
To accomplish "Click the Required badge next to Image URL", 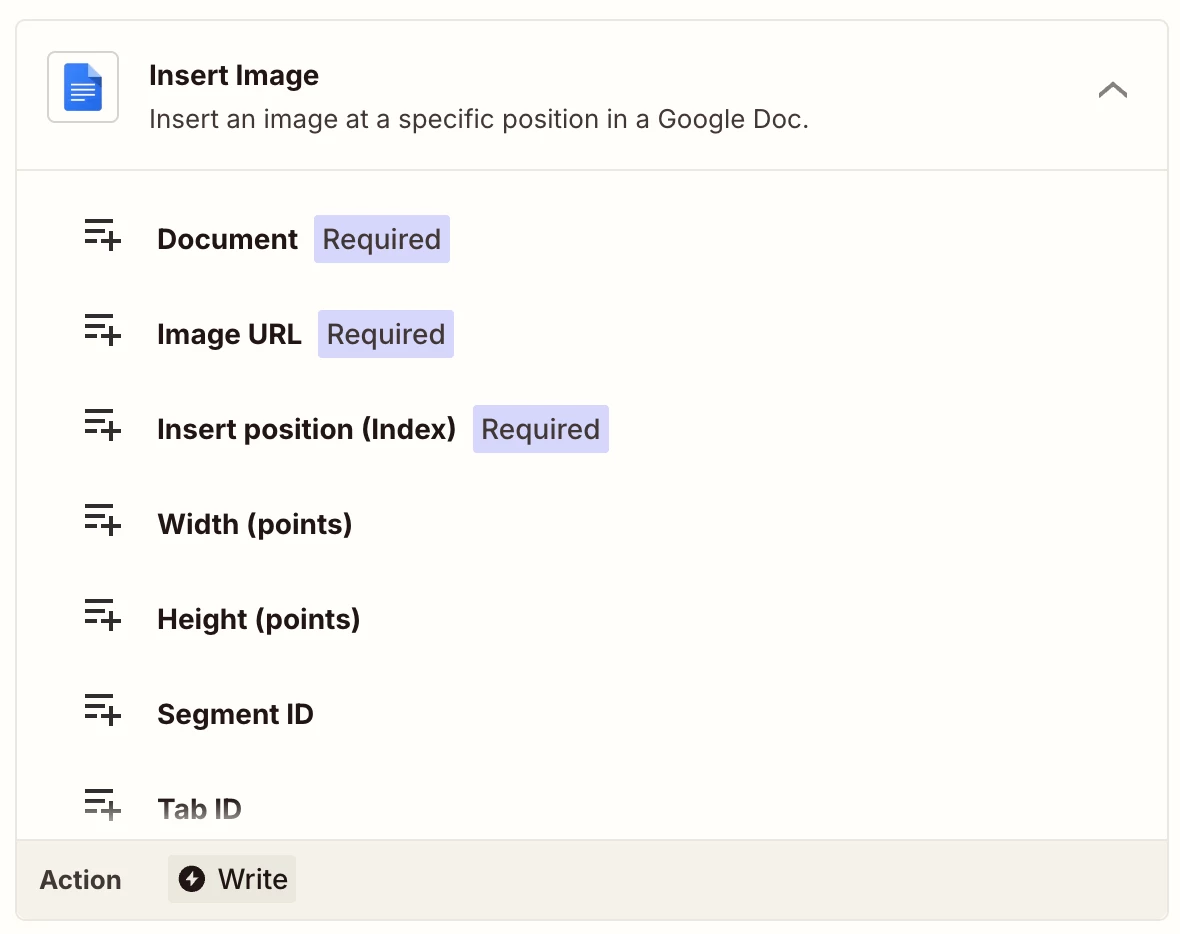I will [x=385, y=335].
